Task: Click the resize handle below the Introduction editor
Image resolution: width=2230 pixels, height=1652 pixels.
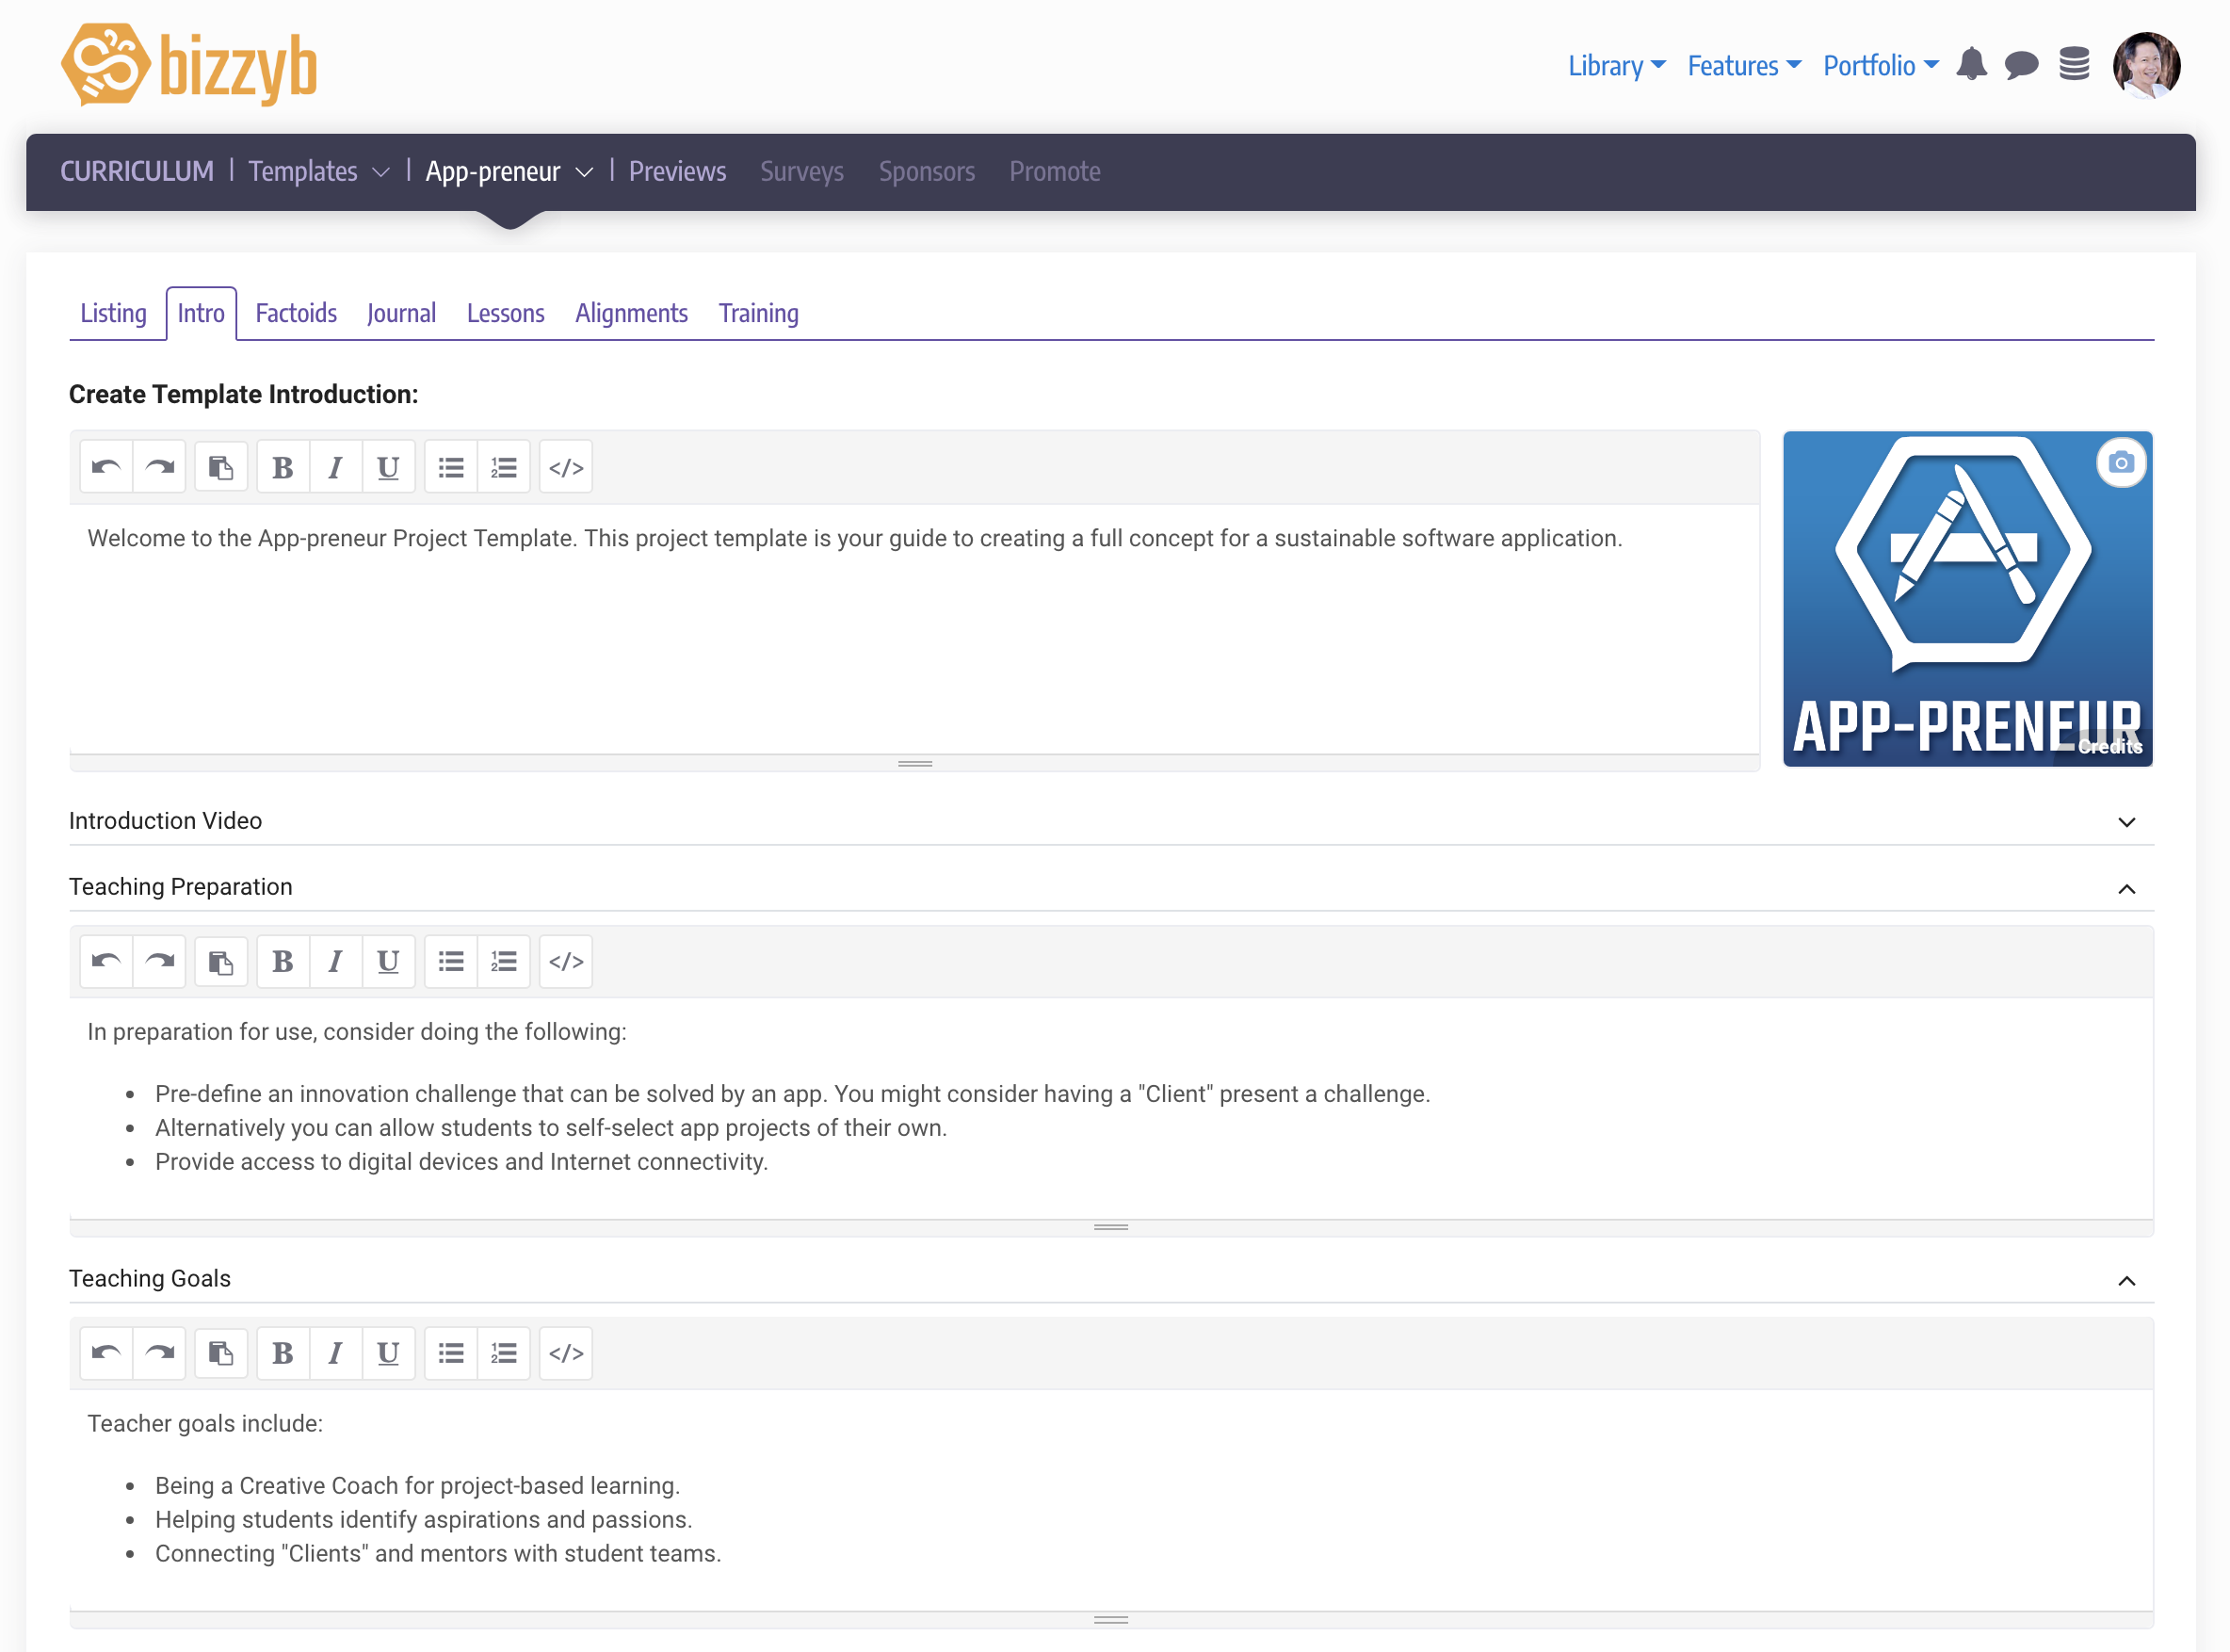Action: click(x=914, y=764)
